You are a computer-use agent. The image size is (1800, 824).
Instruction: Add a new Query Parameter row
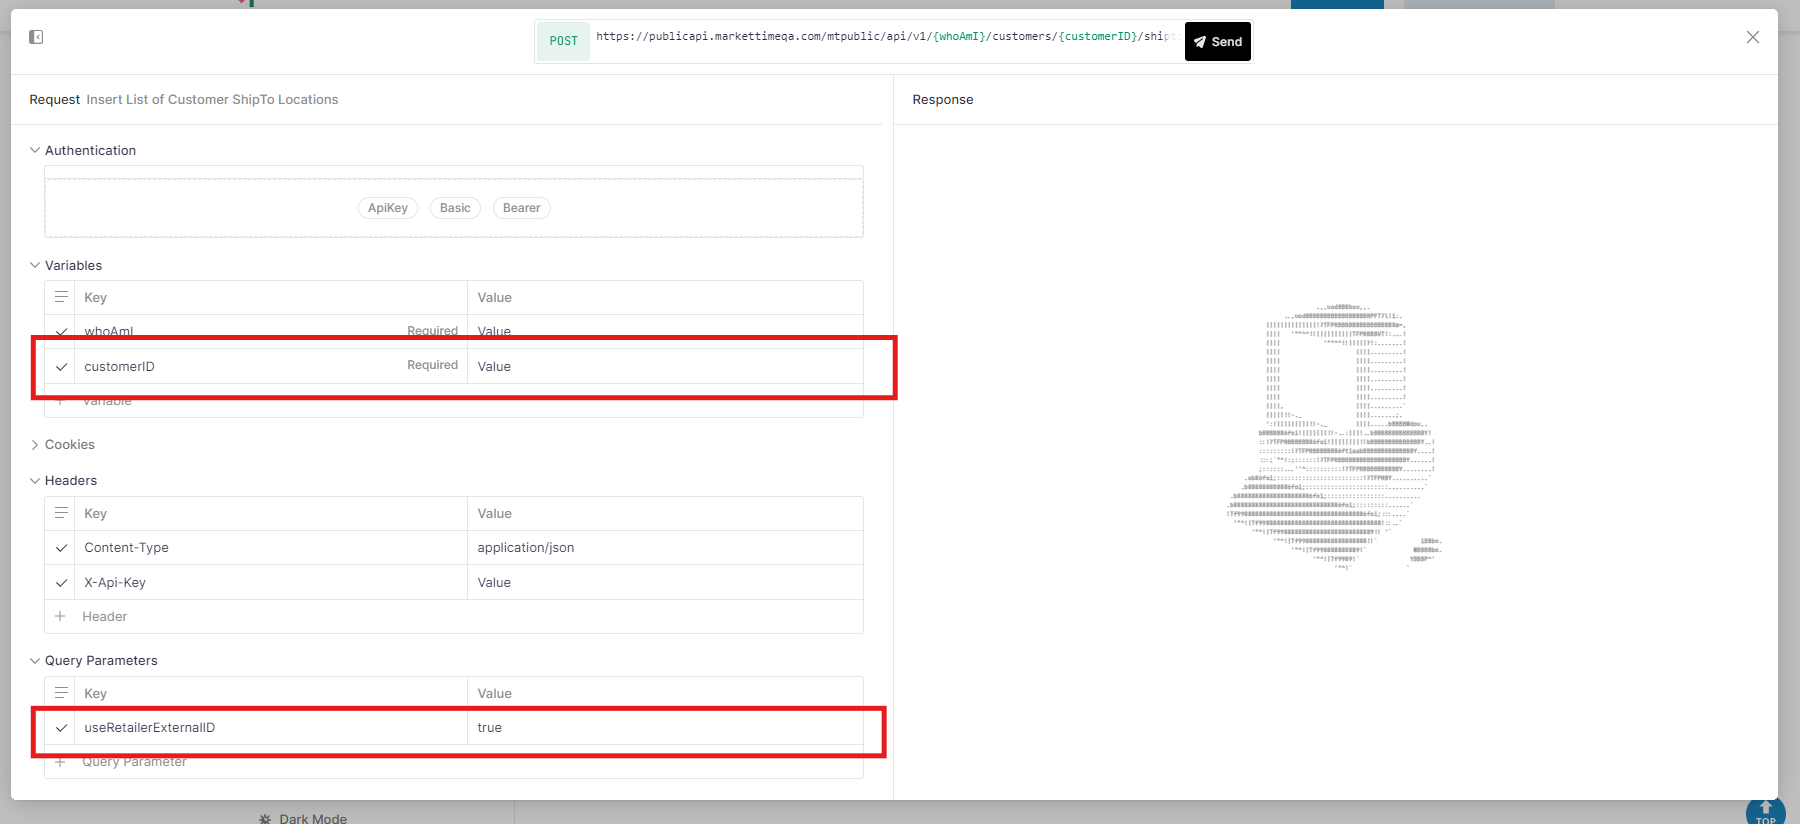tap(120, 762)
